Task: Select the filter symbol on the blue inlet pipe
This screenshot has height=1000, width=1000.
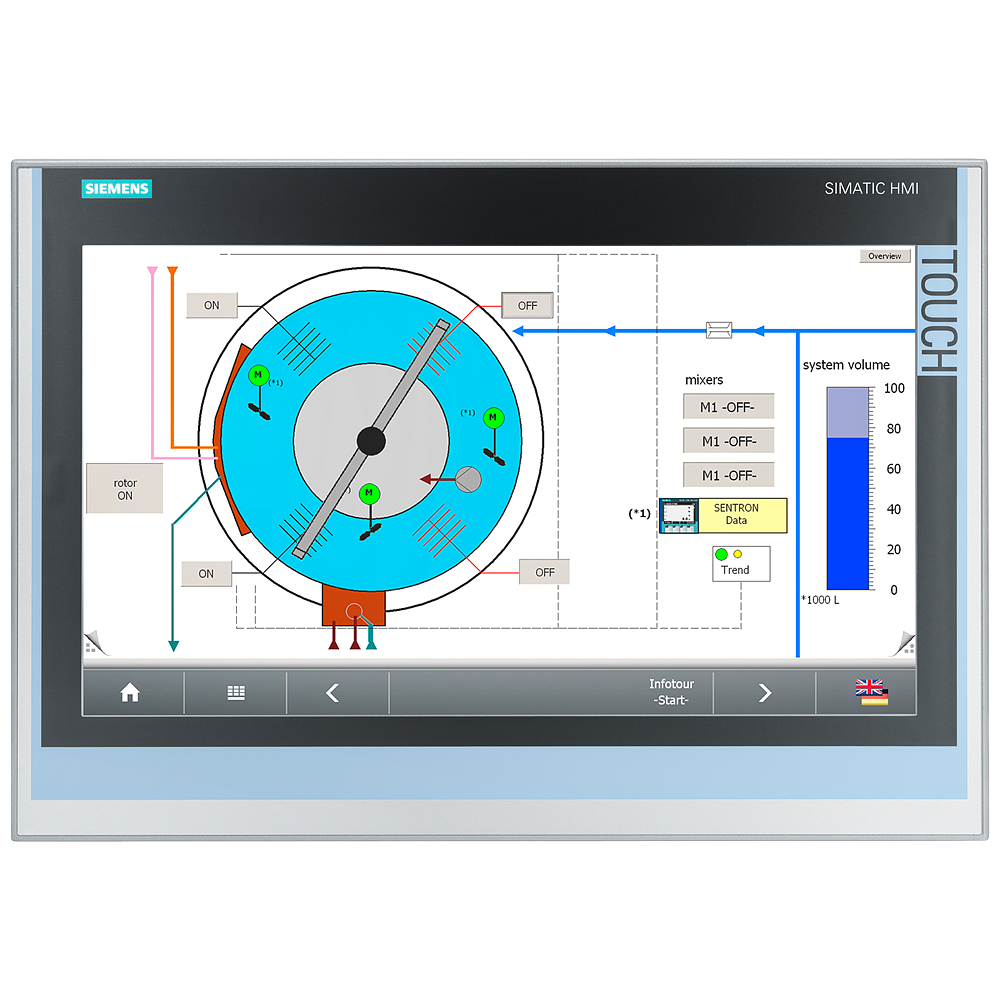Action: (718, 330)
